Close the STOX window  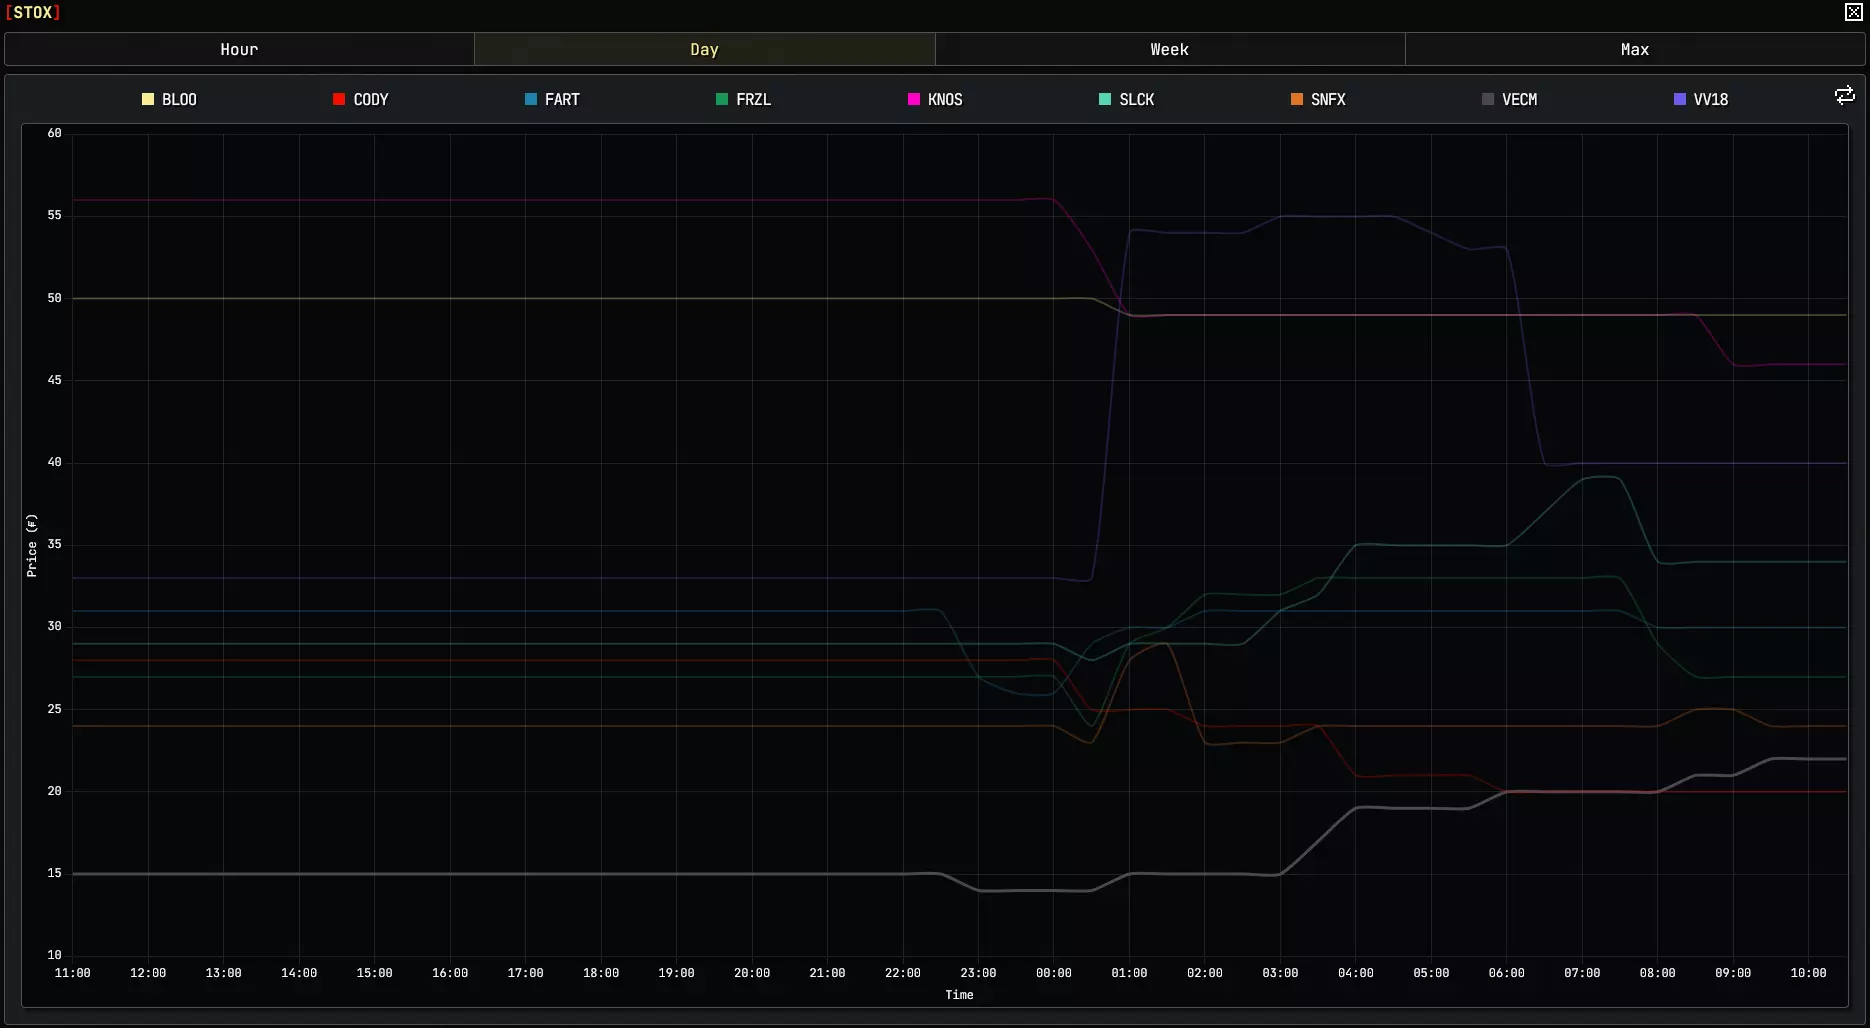pos(1853,12)
